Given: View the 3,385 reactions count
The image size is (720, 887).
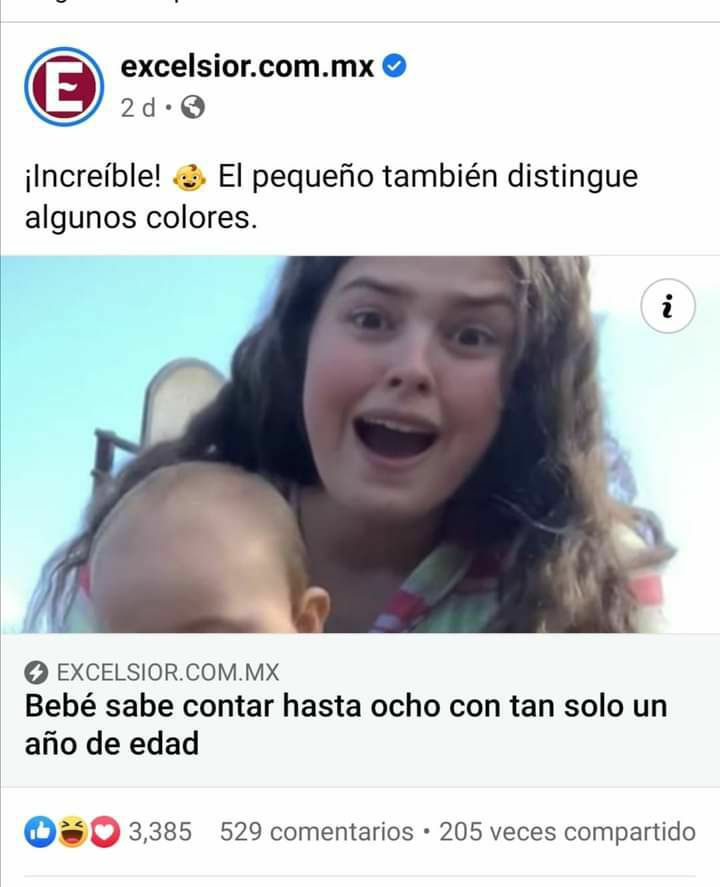Looking at the screenshot, I should tap(160, 832).
